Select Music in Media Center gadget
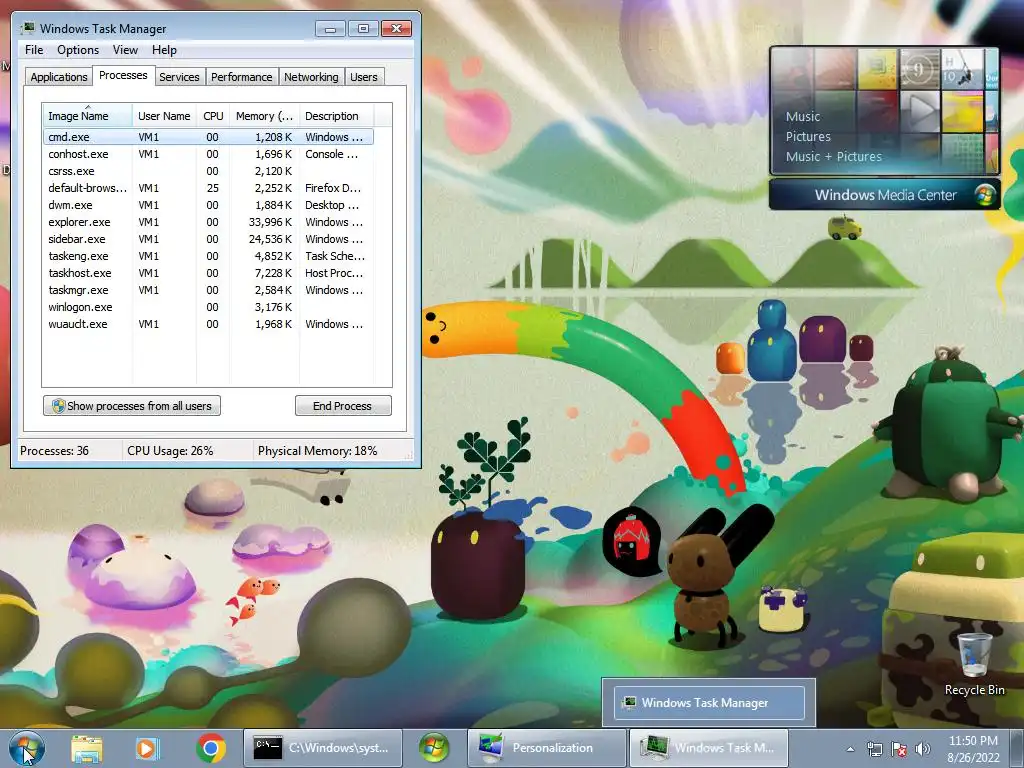Image resolution: width=1024 pixels, height=768 pixels. coord(803,116)
